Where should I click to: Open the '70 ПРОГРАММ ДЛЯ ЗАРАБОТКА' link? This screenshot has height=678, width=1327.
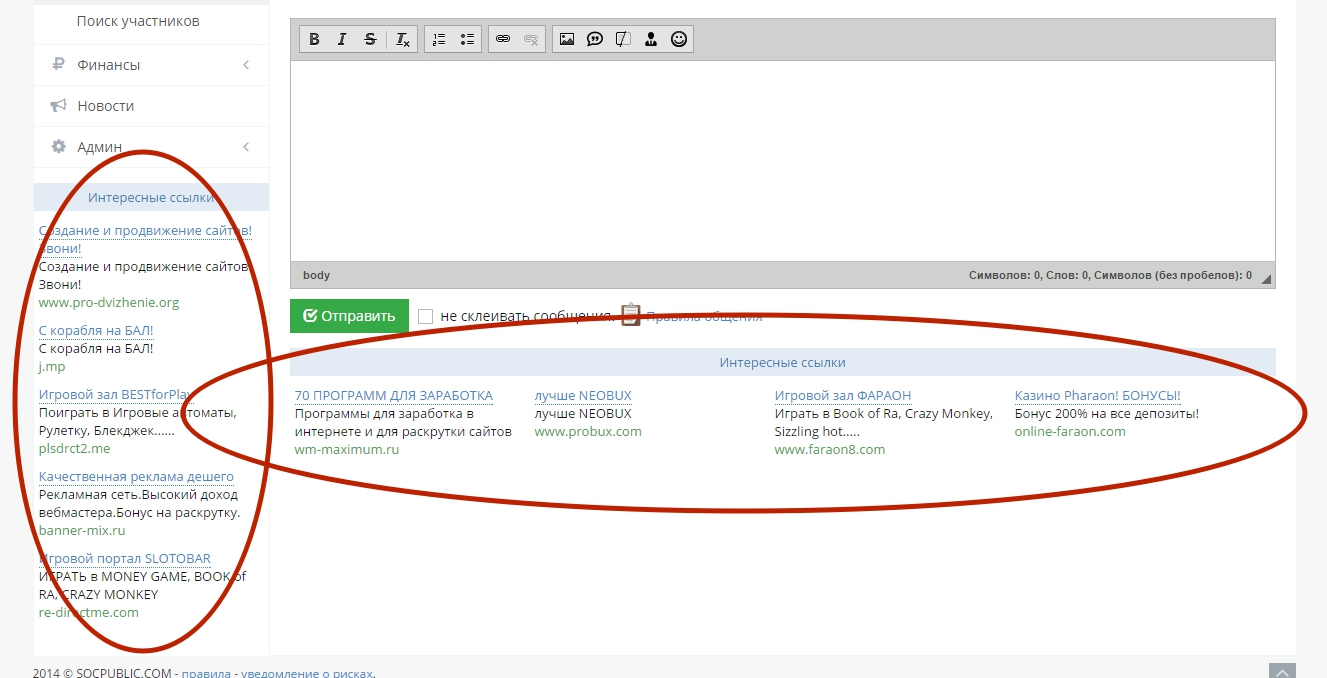click(394, 396)
